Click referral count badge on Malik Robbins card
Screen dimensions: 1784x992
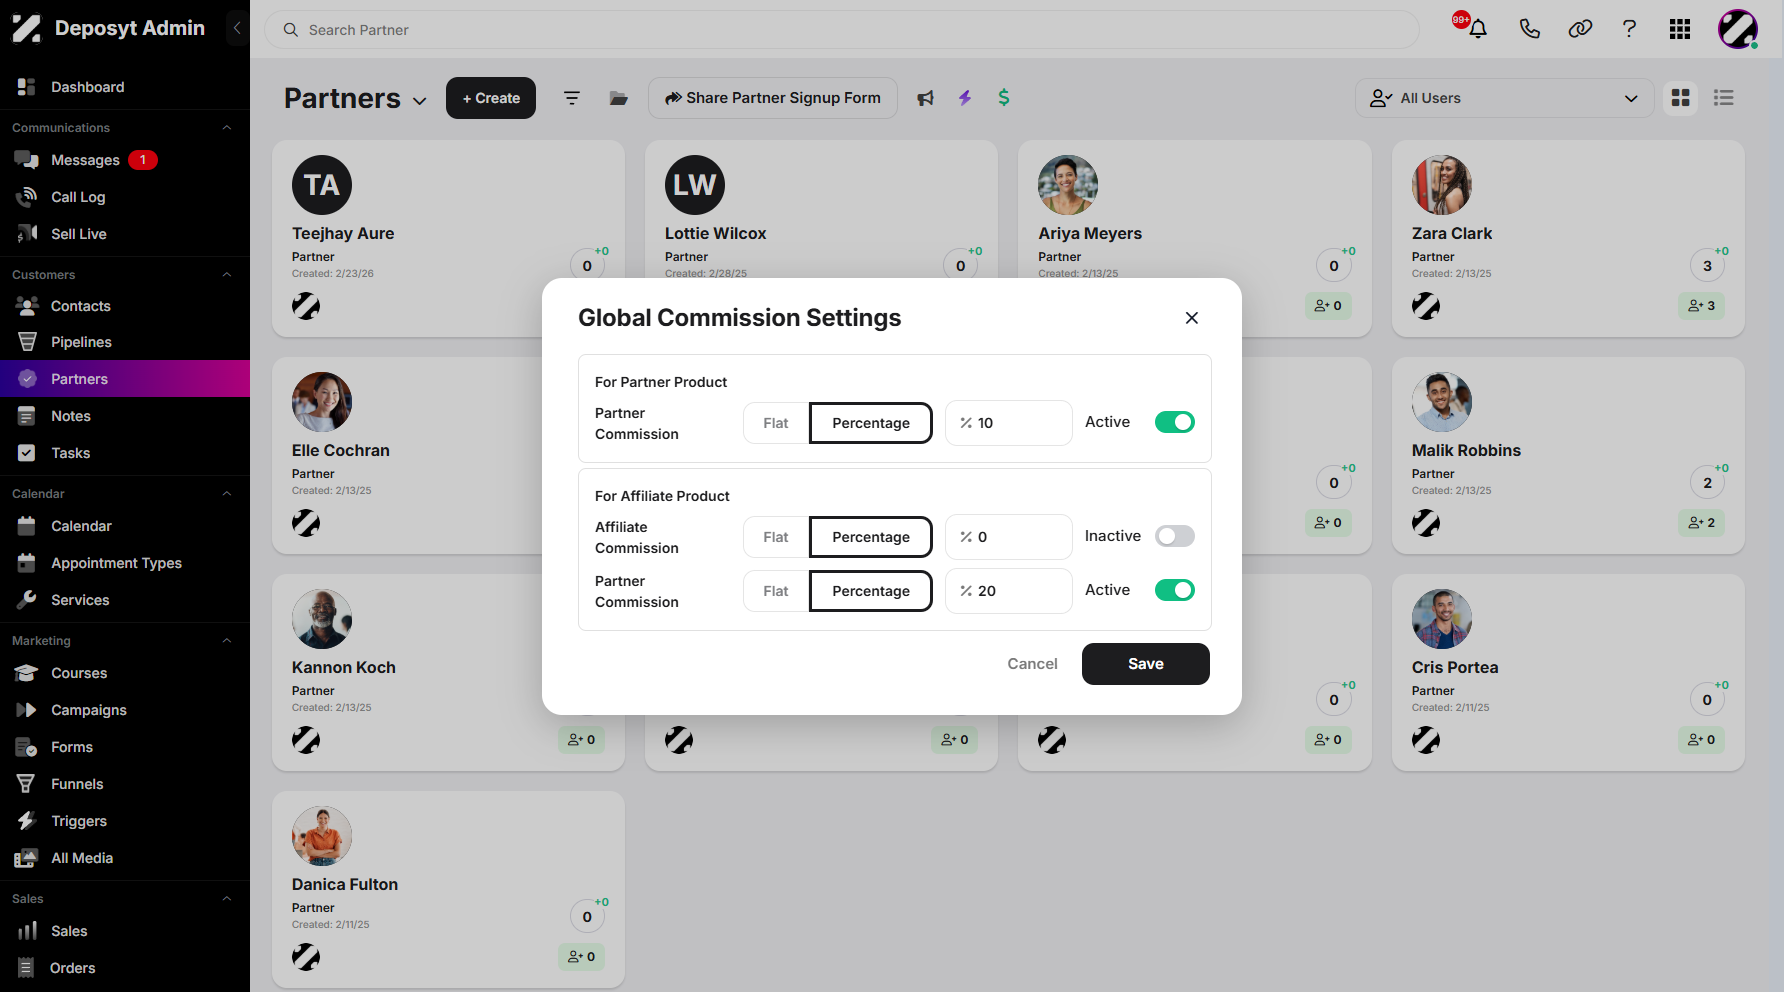pos(1701,523)
